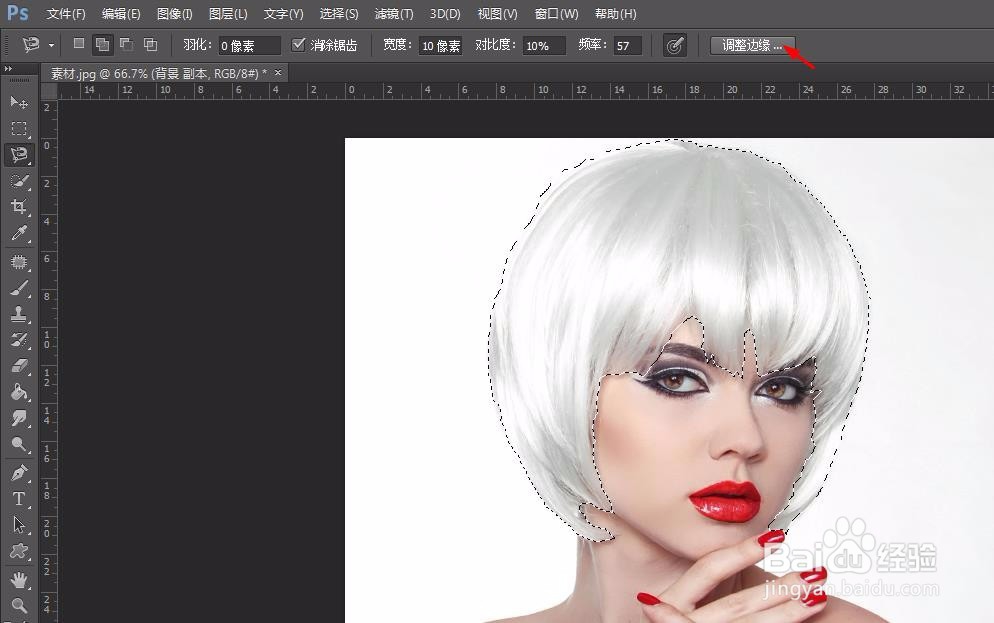Select the Eraser tool
The width and height of the screenshot is (994, 623).
click(19, 366)
